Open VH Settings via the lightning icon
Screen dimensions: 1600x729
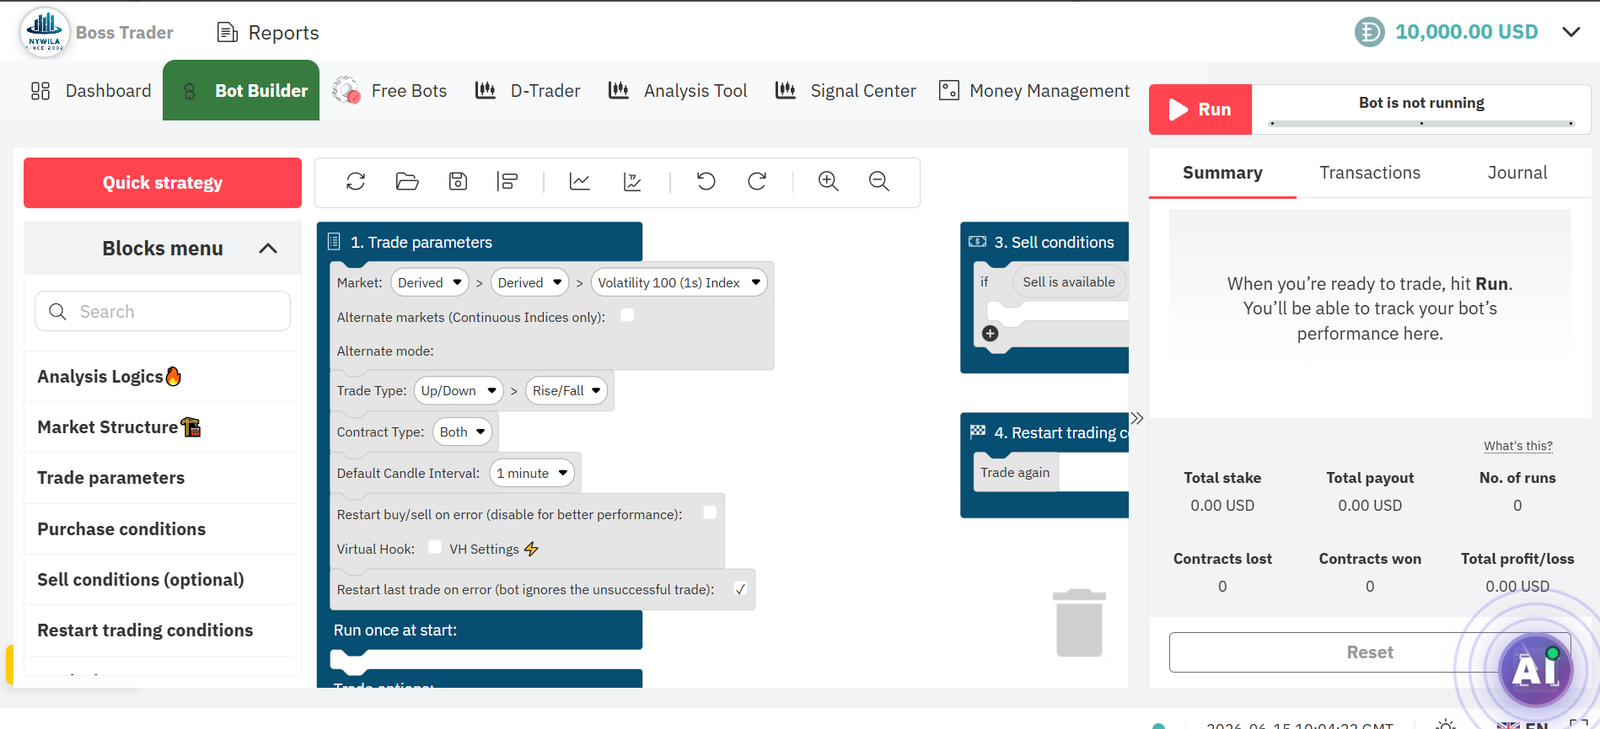(x=531, y=549)
